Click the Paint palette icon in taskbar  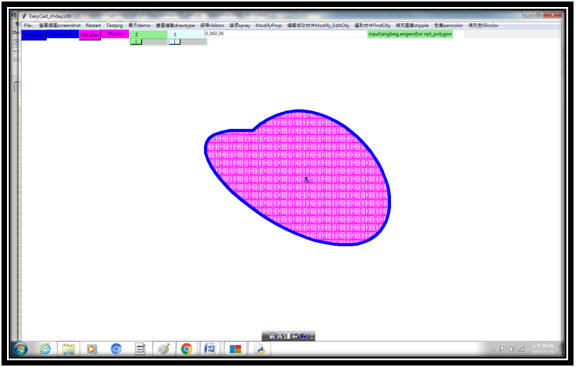[x=163, y=349]
